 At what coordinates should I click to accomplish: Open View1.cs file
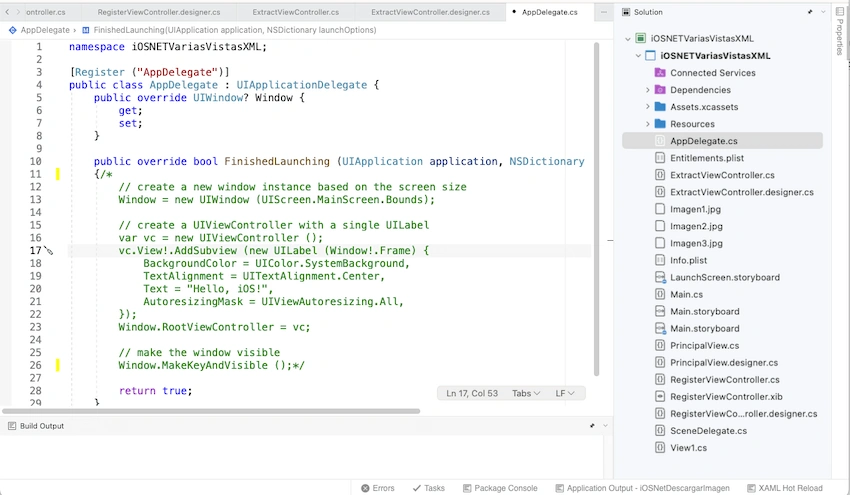point(688,448)
